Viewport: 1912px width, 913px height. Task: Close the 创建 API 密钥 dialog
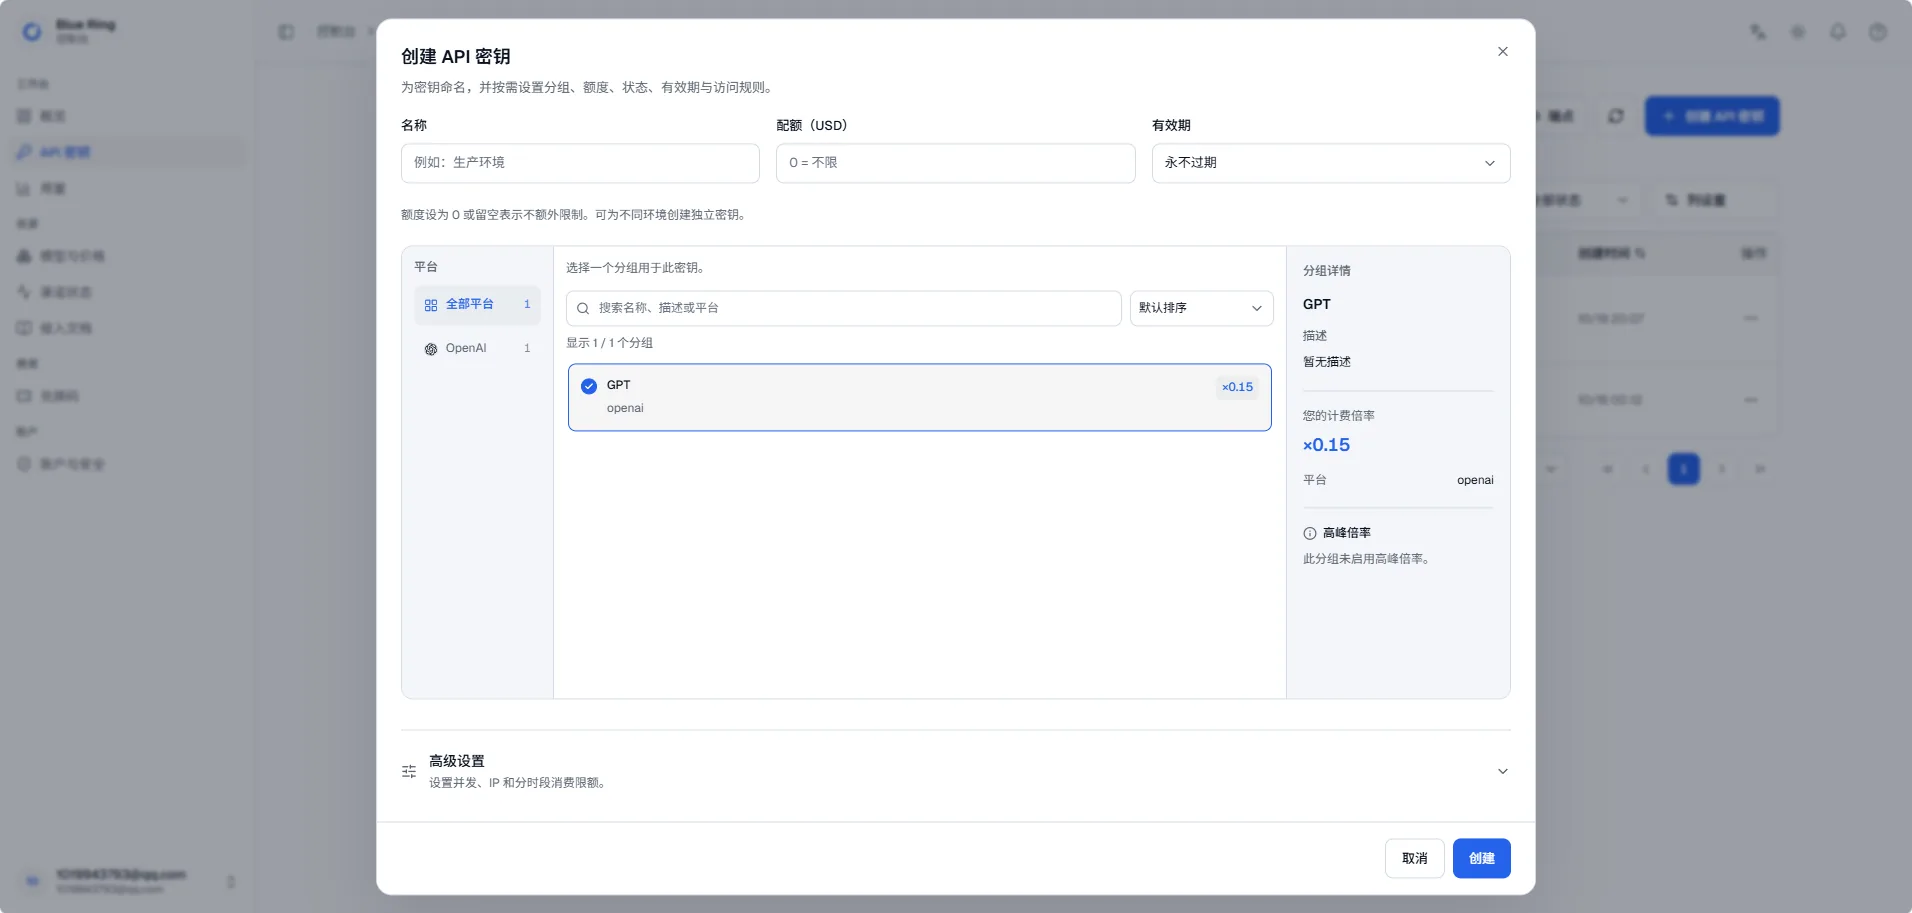click(1502, 52)
